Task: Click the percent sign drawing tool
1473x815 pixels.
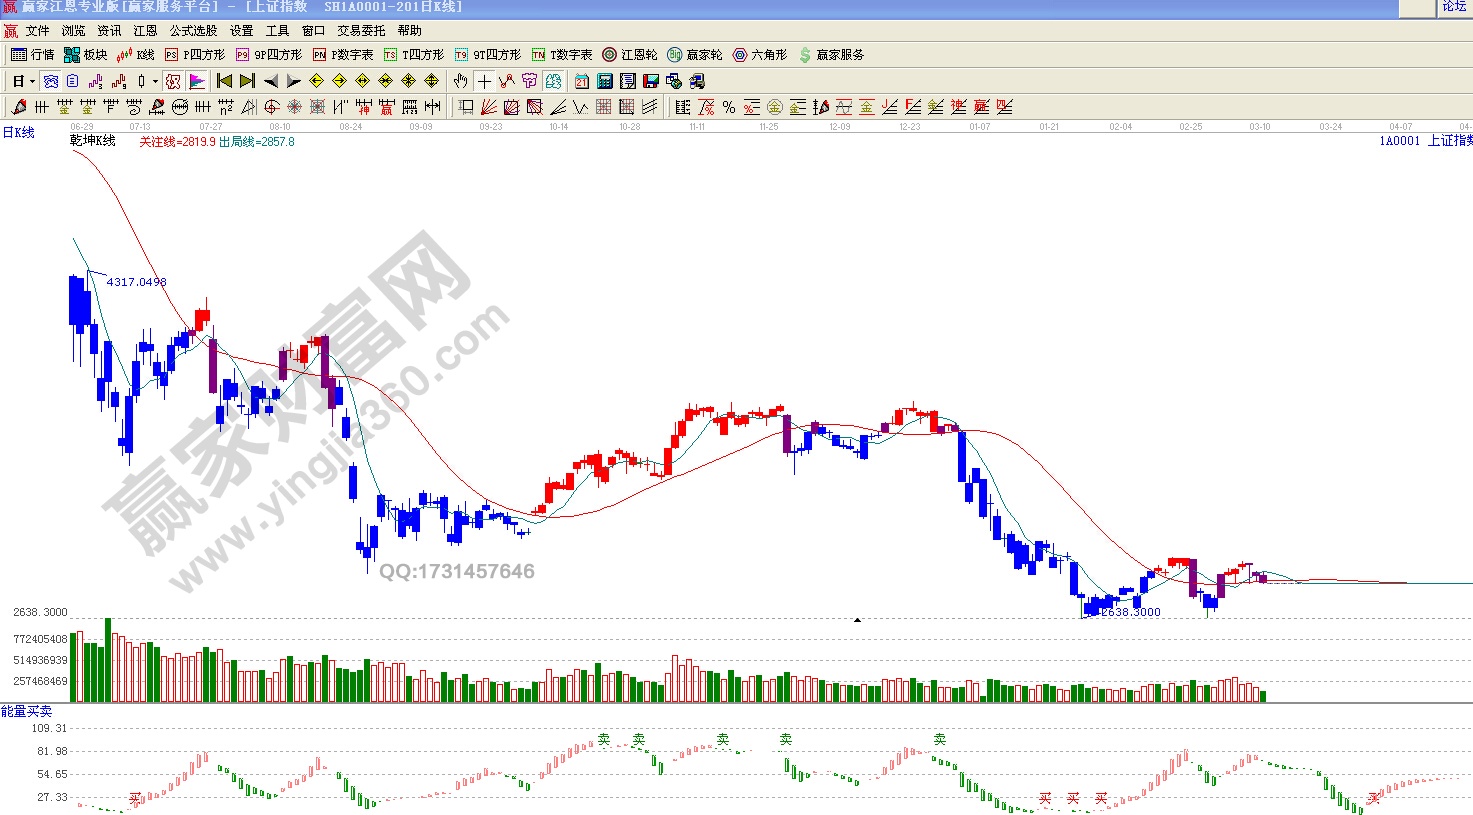Action: (x=729, y=107)
